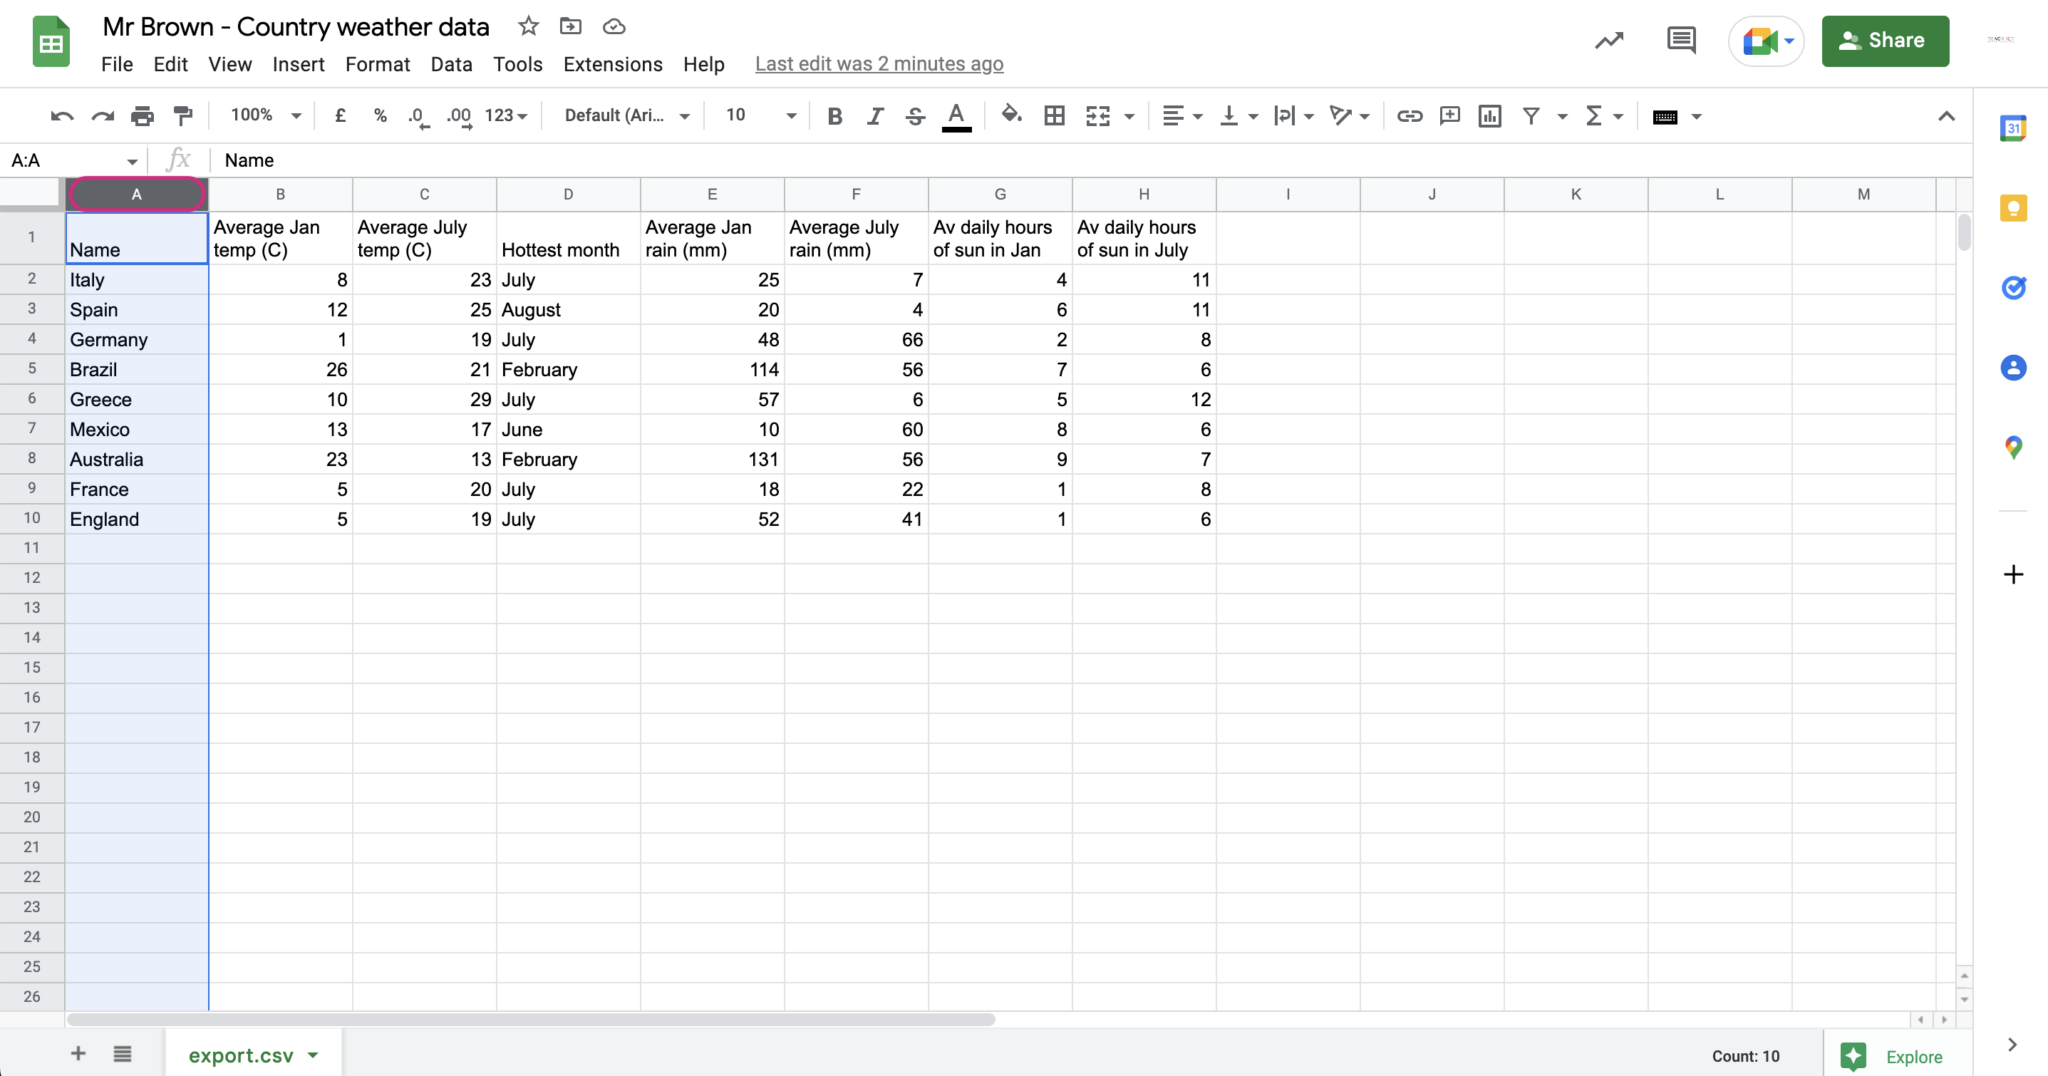Apply a strikethrough to the text
This screenshot has height=1076, width=2048.
coord(915,115)
